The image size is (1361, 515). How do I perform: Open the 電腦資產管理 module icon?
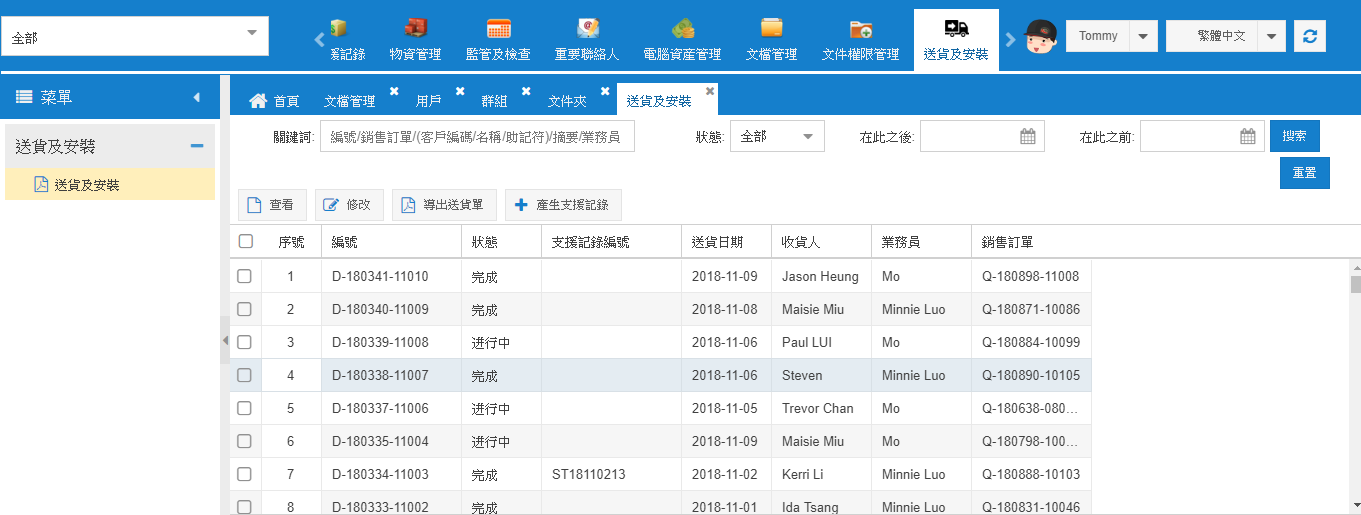pyautogui.click(x=682, y=29)
